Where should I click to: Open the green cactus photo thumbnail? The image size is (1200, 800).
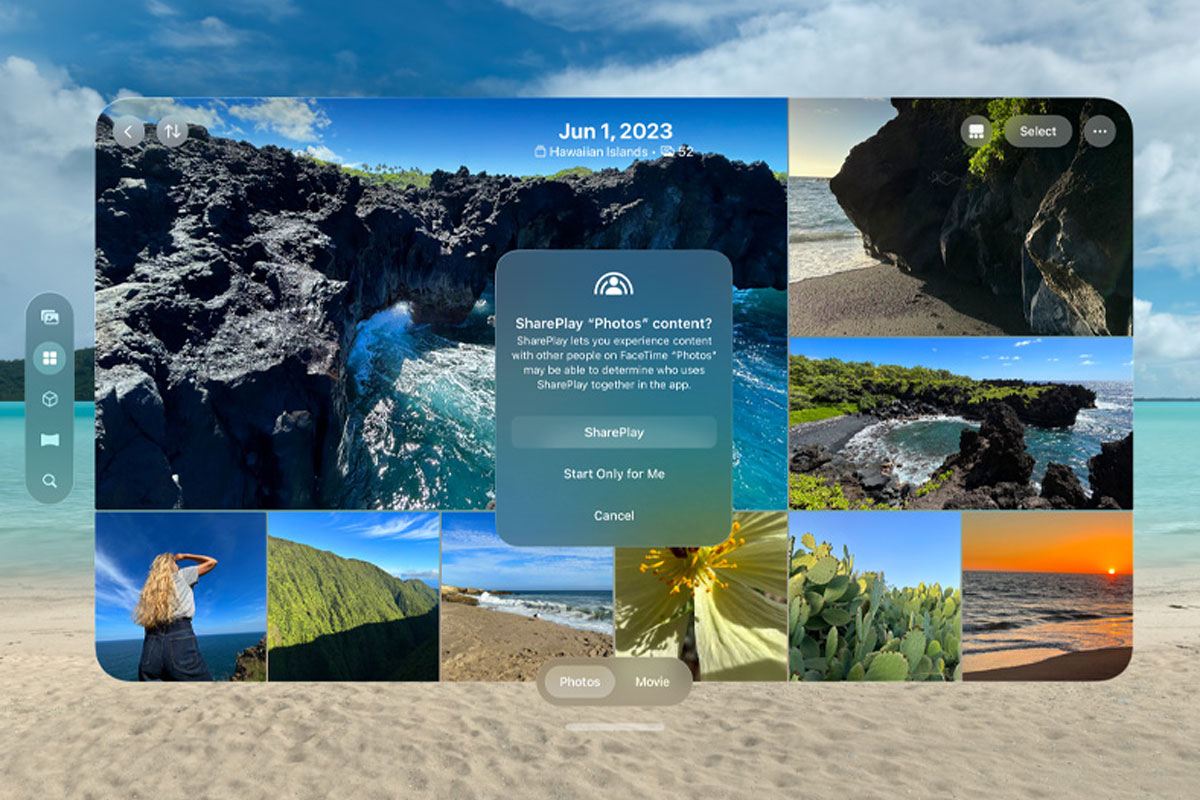[875, 597]
